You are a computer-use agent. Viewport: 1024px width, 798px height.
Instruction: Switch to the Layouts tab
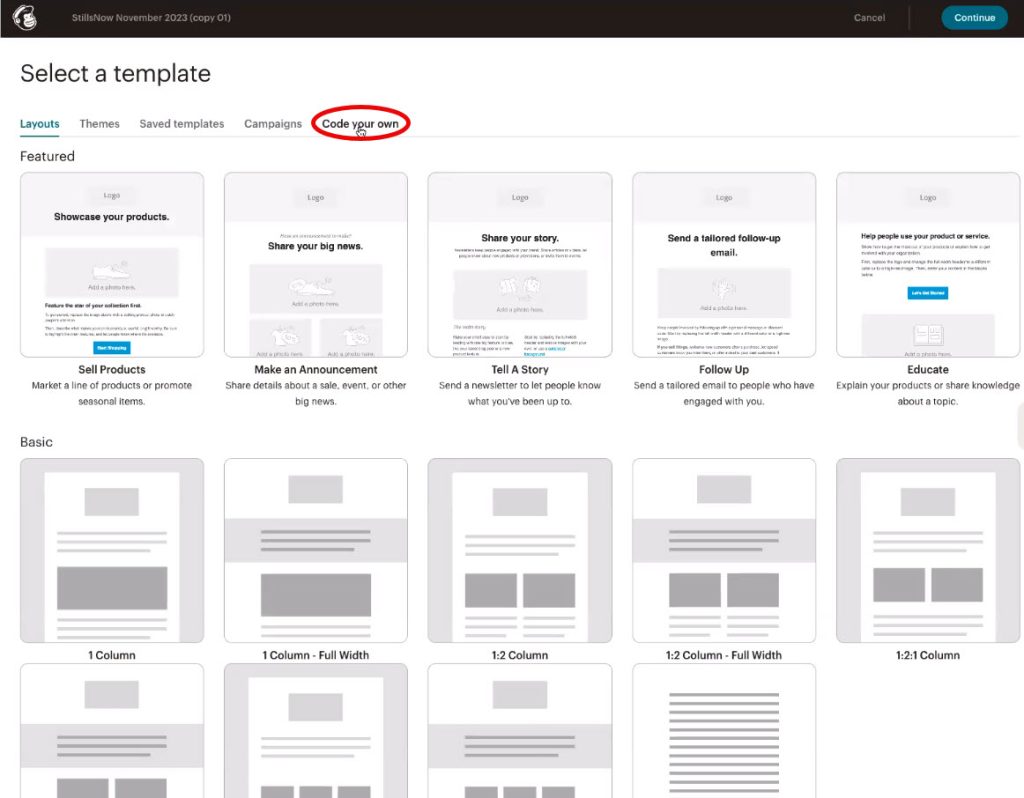coord(40,124)
